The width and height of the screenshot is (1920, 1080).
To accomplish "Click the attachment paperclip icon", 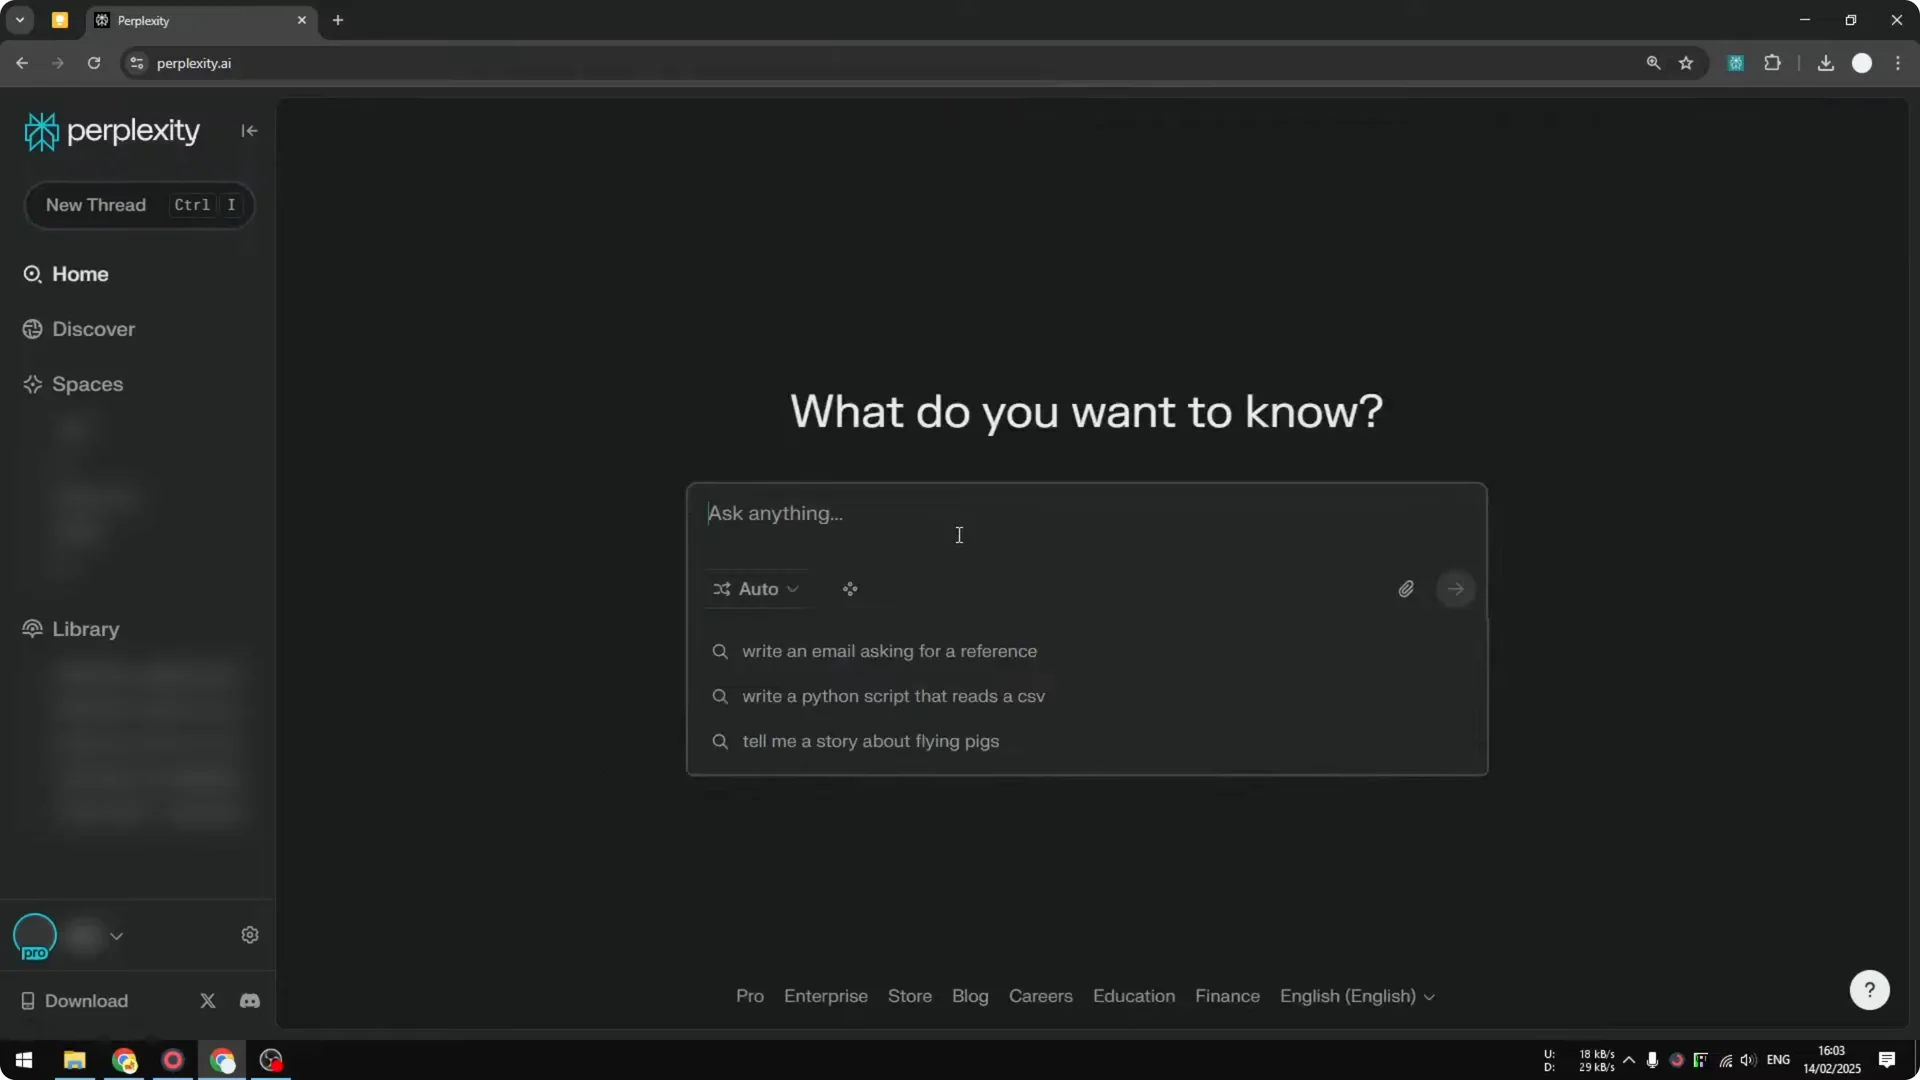I will (1406, 589).
